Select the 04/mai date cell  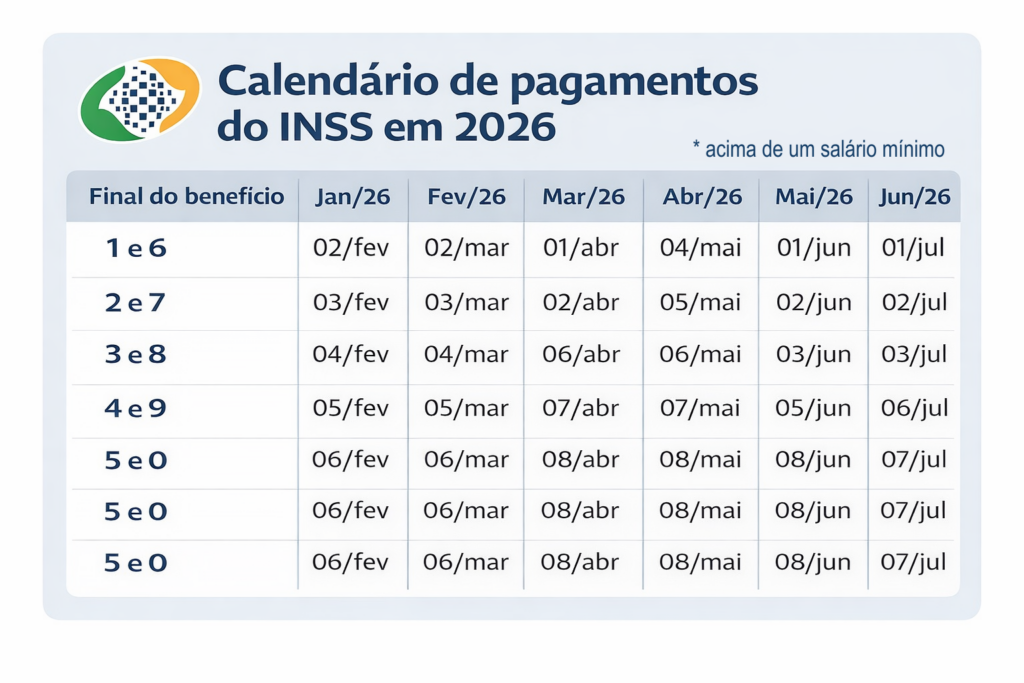700,249
